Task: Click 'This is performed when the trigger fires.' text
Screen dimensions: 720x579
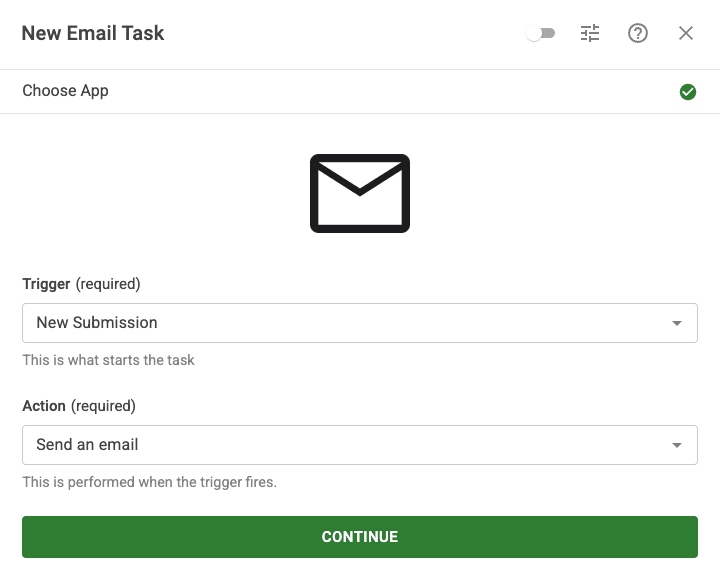Action: coord(150,482)
